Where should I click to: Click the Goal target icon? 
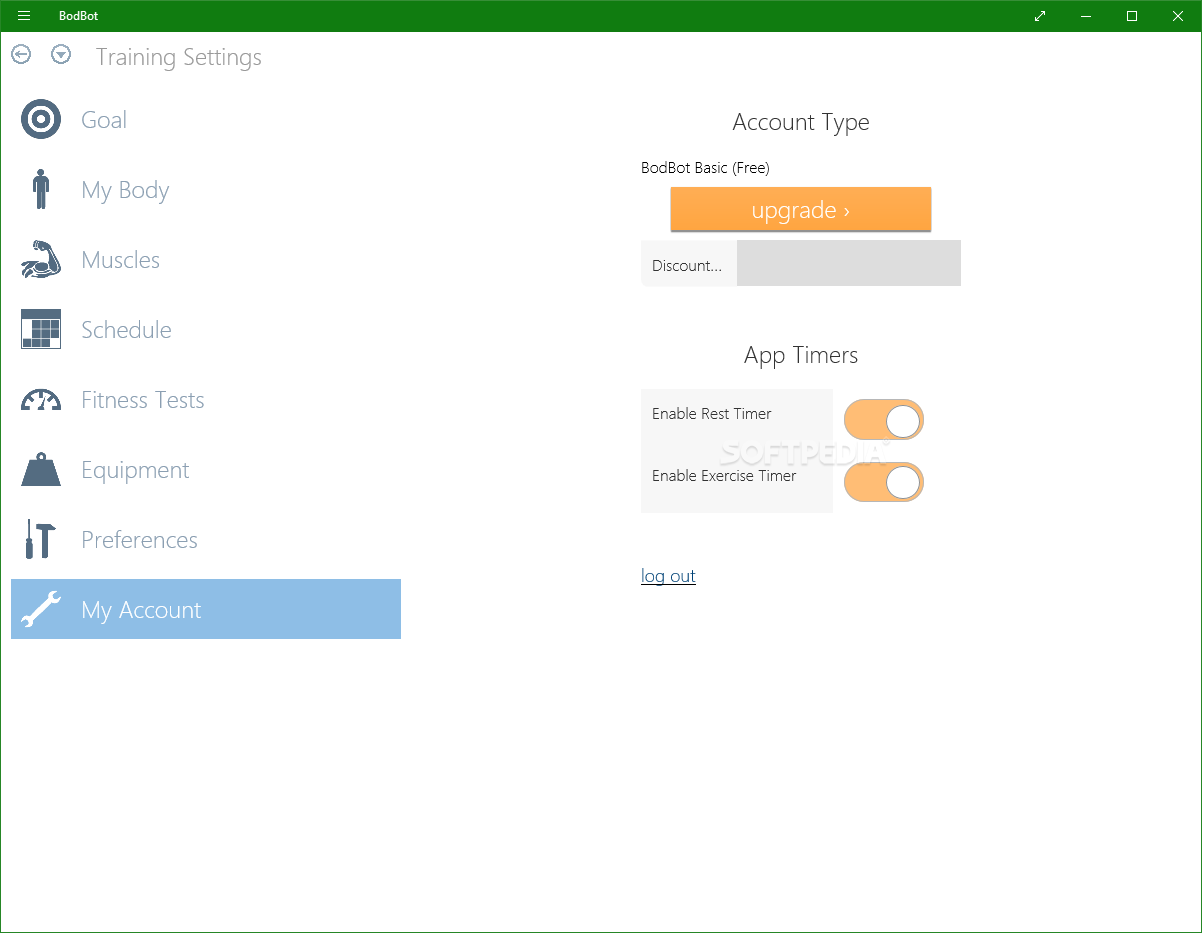41,120
